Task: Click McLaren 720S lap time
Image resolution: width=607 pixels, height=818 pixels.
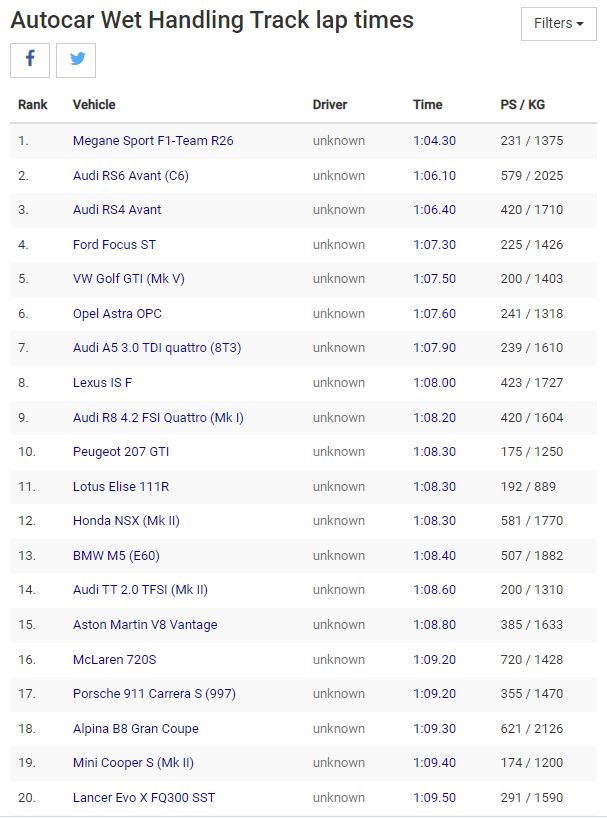Action: tap(434, 660)
